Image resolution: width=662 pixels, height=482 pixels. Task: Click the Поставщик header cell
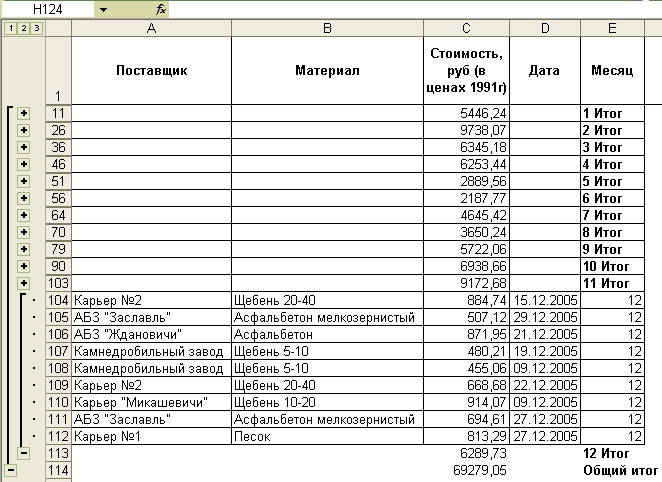pos(152,70)
